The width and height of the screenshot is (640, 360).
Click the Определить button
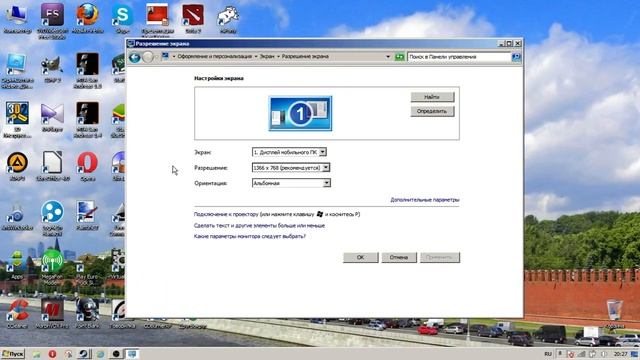(x=432, y=111)
